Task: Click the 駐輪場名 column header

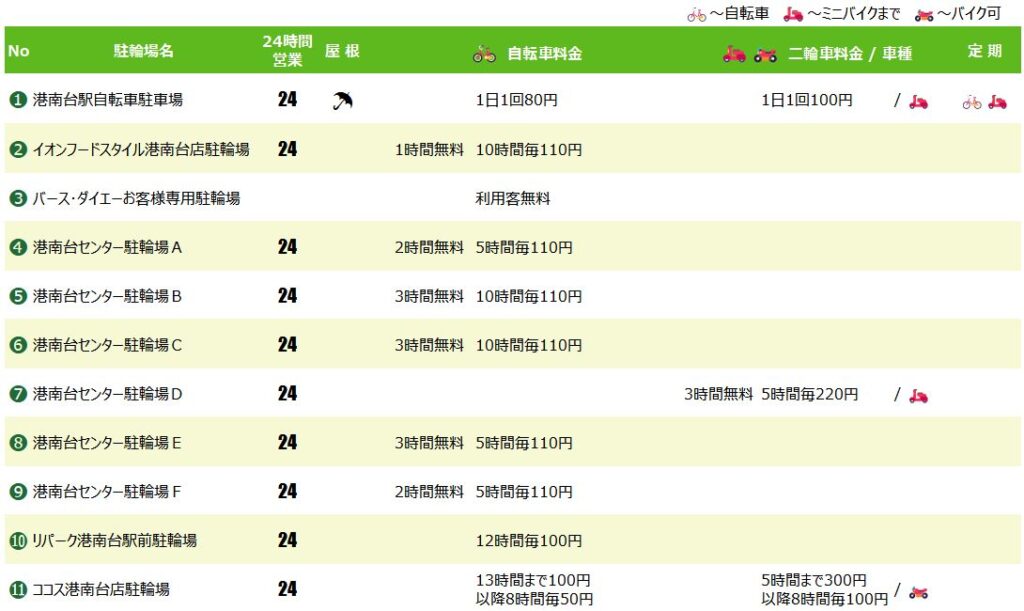Action: click(x=144, y=51)
